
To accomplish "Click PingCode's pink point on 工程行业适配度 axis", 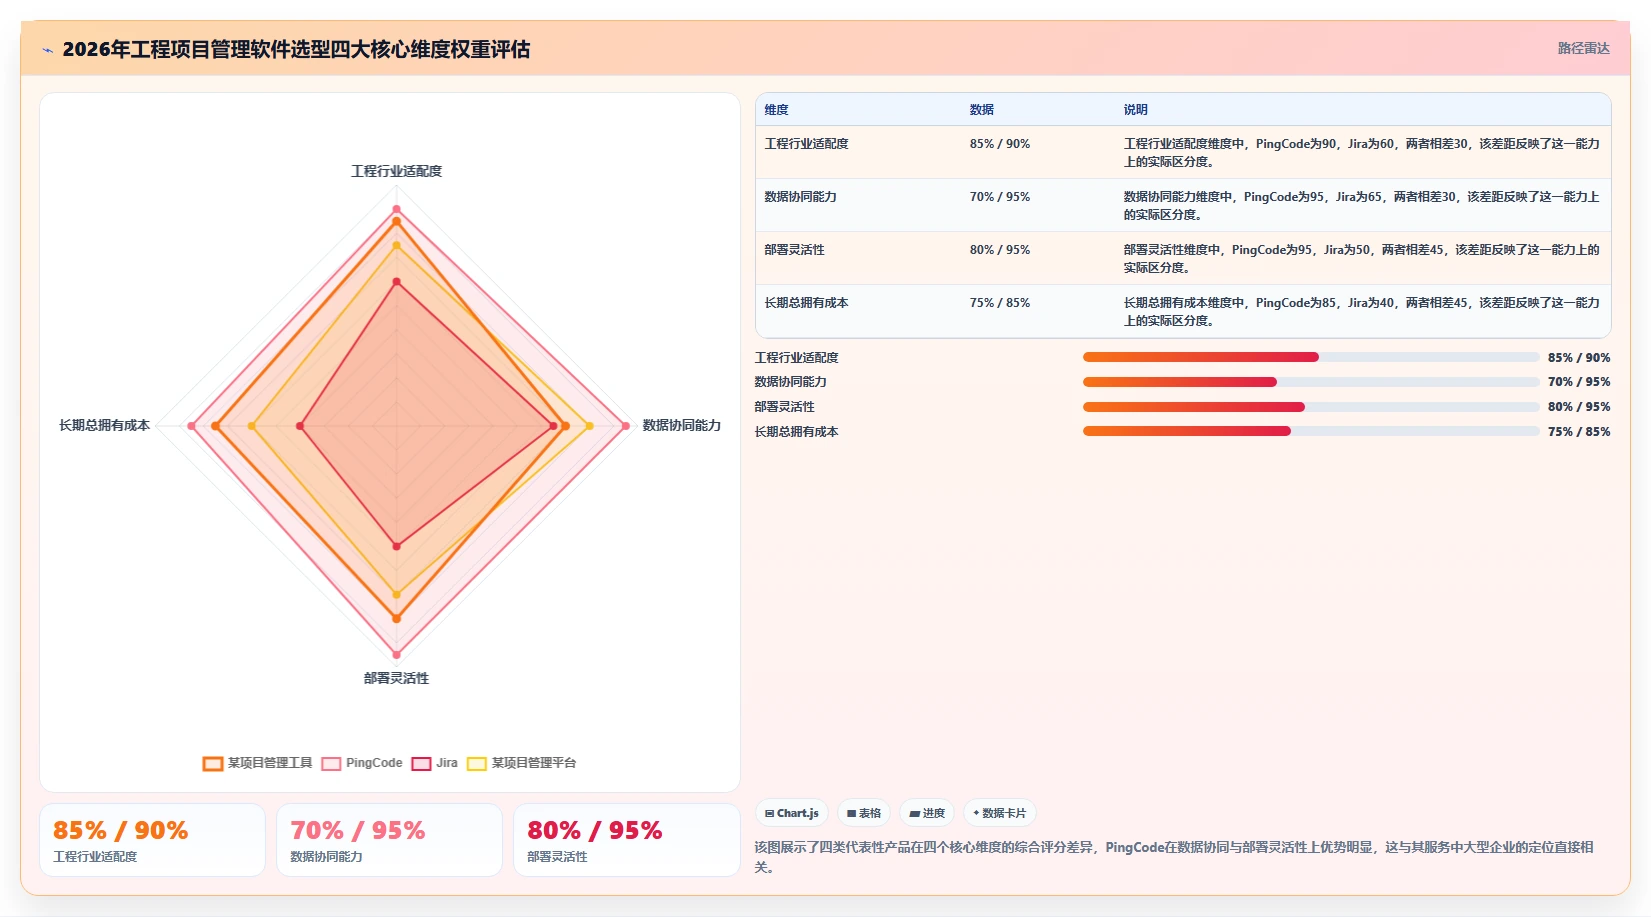I will (x=396, y=209).
